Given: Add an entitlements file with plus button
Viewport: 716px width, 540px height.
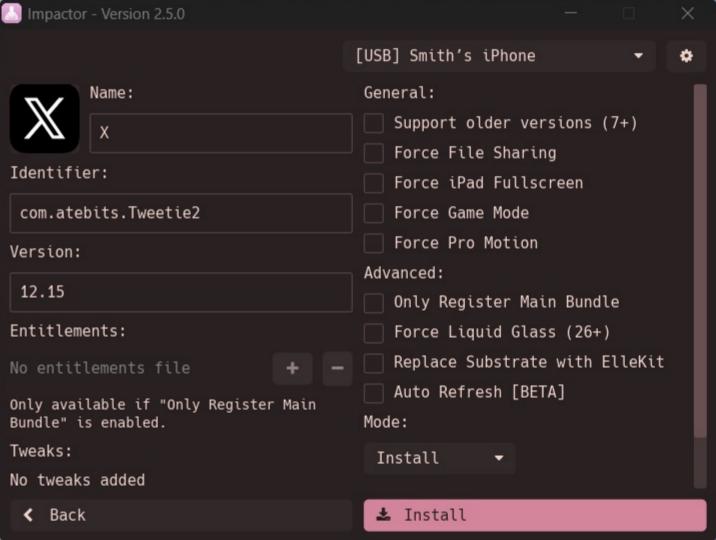Looking at the screenshot, I should pyautogui.click(x=292, y=368).
